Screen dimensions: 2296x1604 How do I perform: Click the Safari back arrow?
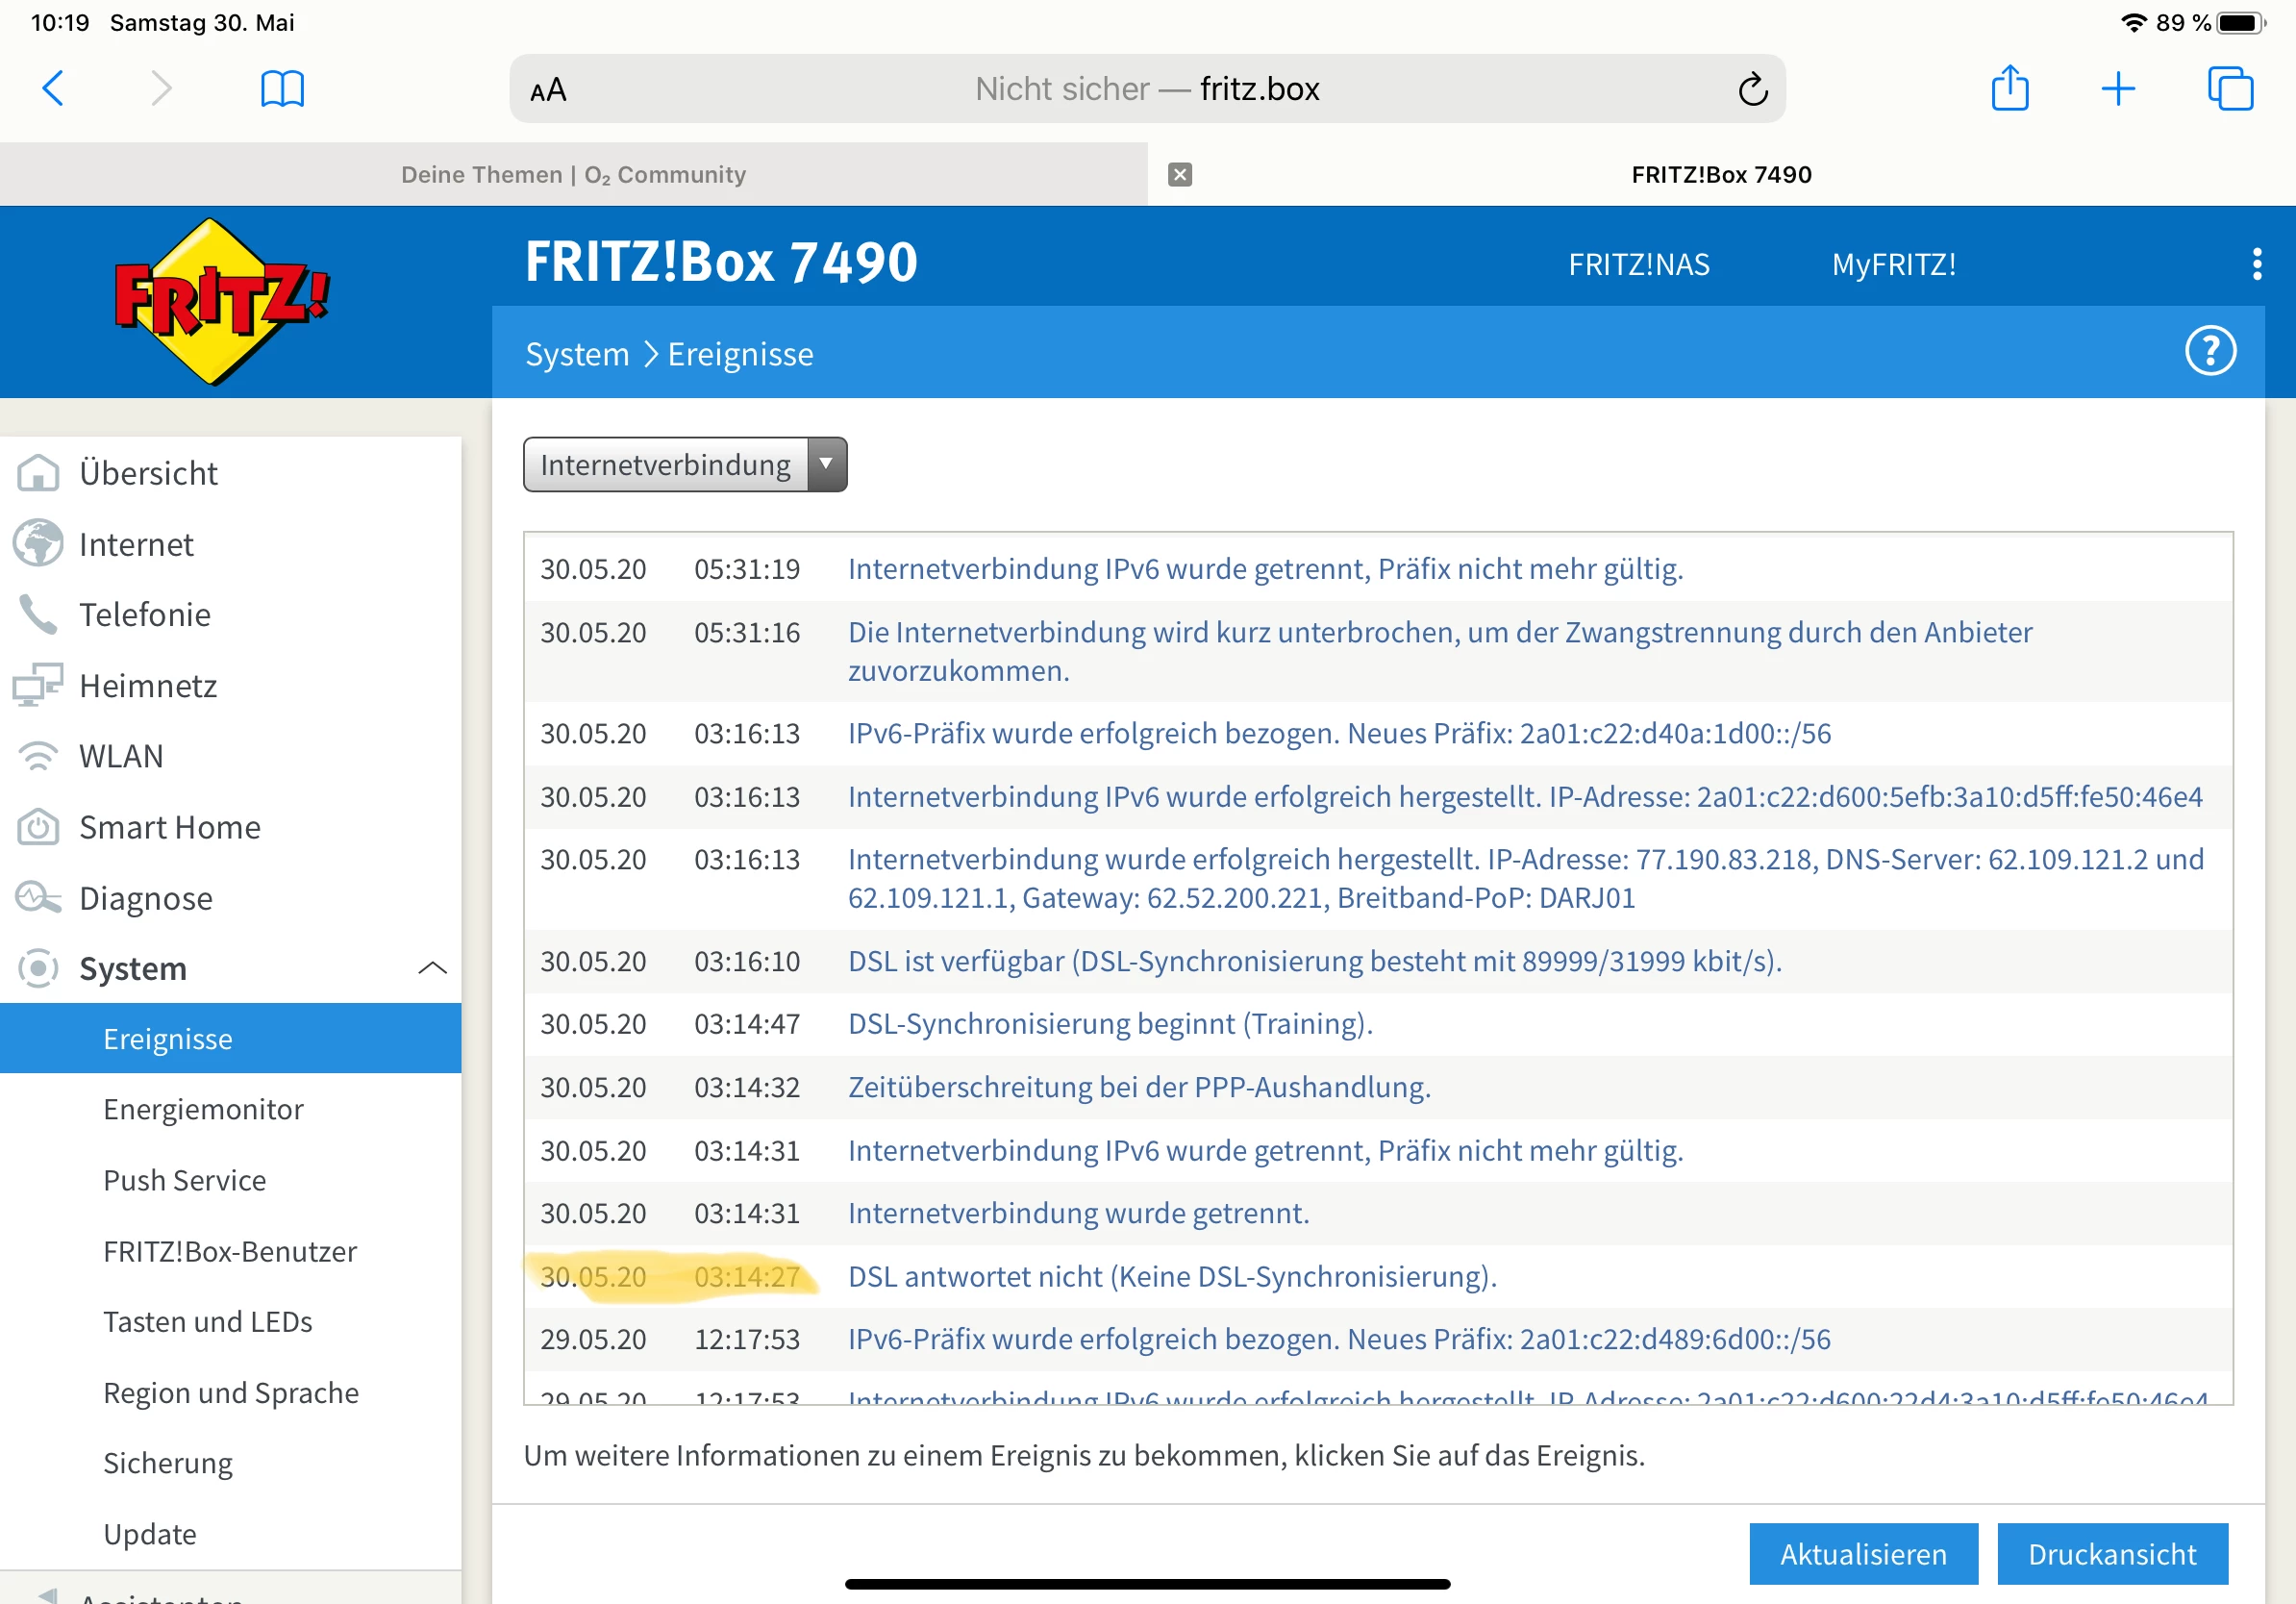click(x=53, y=88)
